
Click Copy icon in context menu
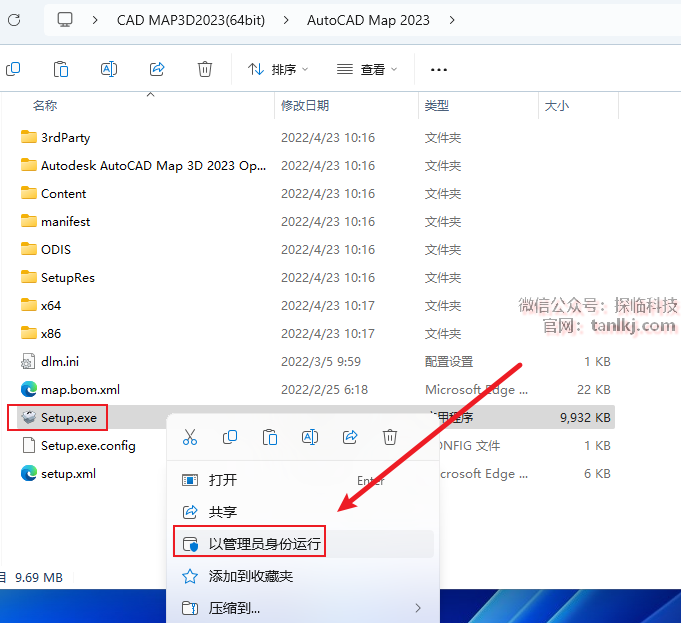[x=230, y=437]
